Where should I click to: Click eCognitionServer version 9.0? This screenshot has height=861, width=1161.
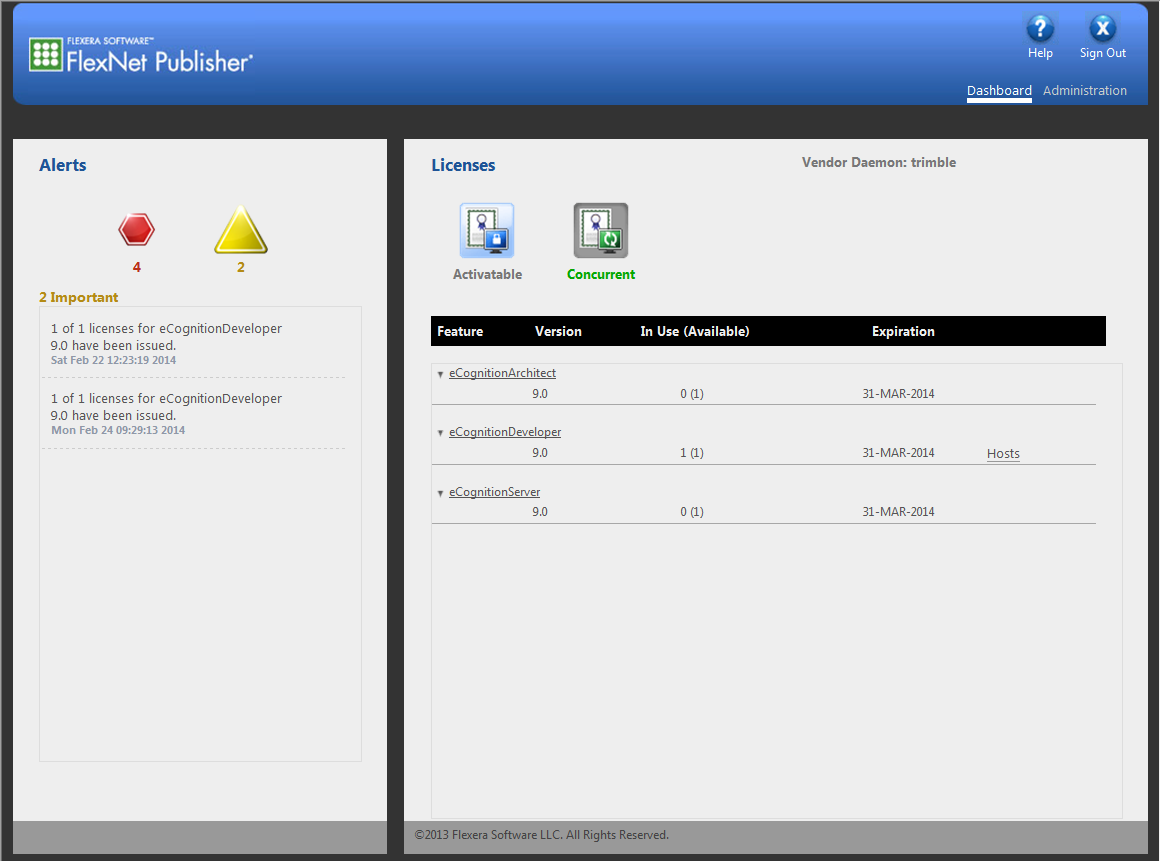[x=540, y=512]
